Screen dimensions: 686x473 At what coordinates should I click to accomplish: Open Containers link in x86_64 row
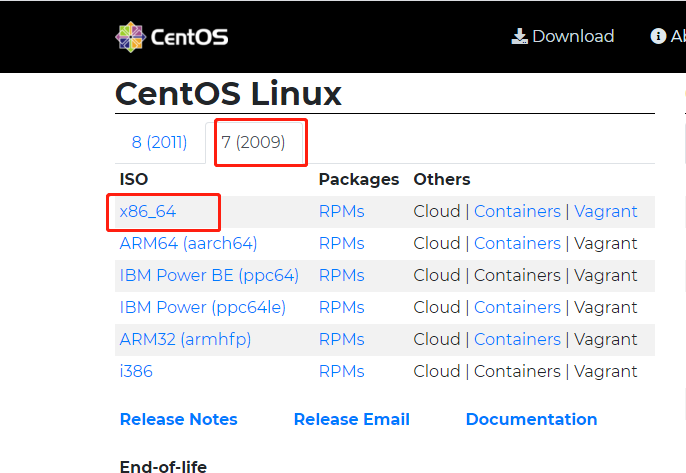coord(517,211)
